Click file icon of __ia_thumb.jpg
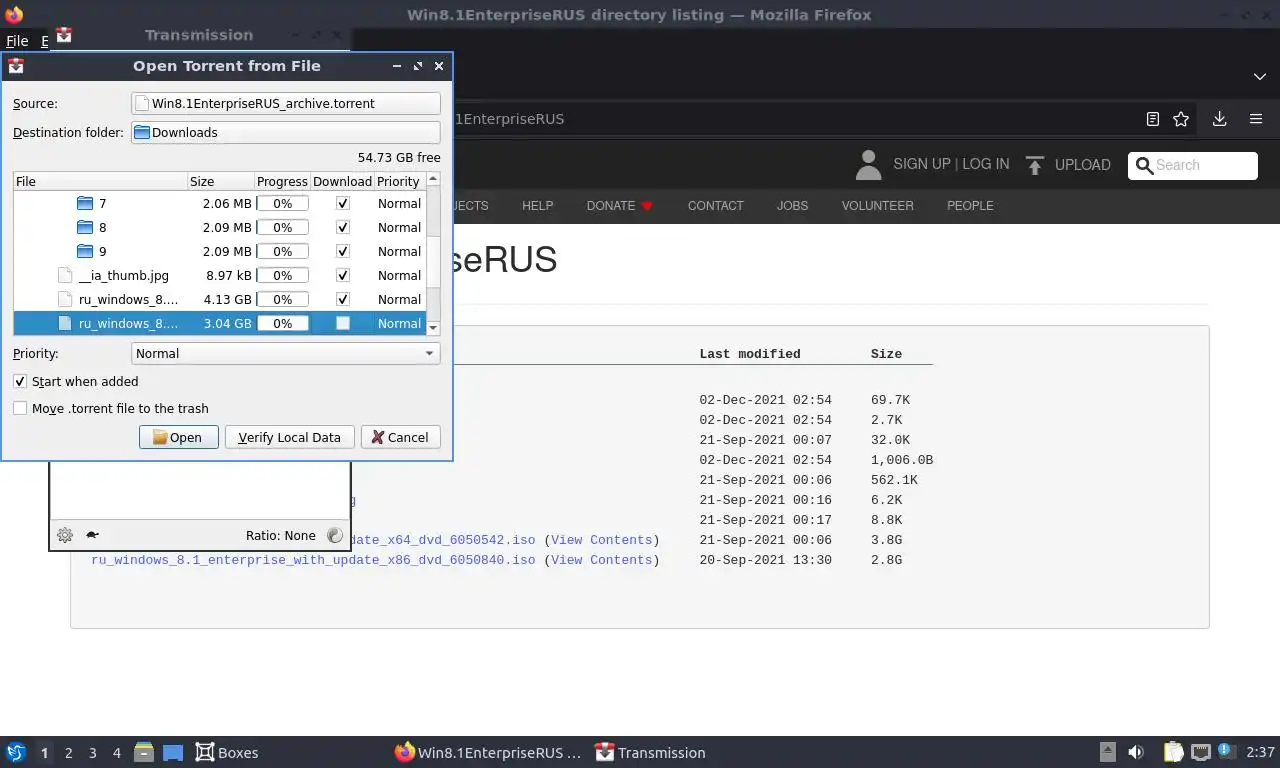This screenshot has height=768, width=1280. (x=65, y=275)
